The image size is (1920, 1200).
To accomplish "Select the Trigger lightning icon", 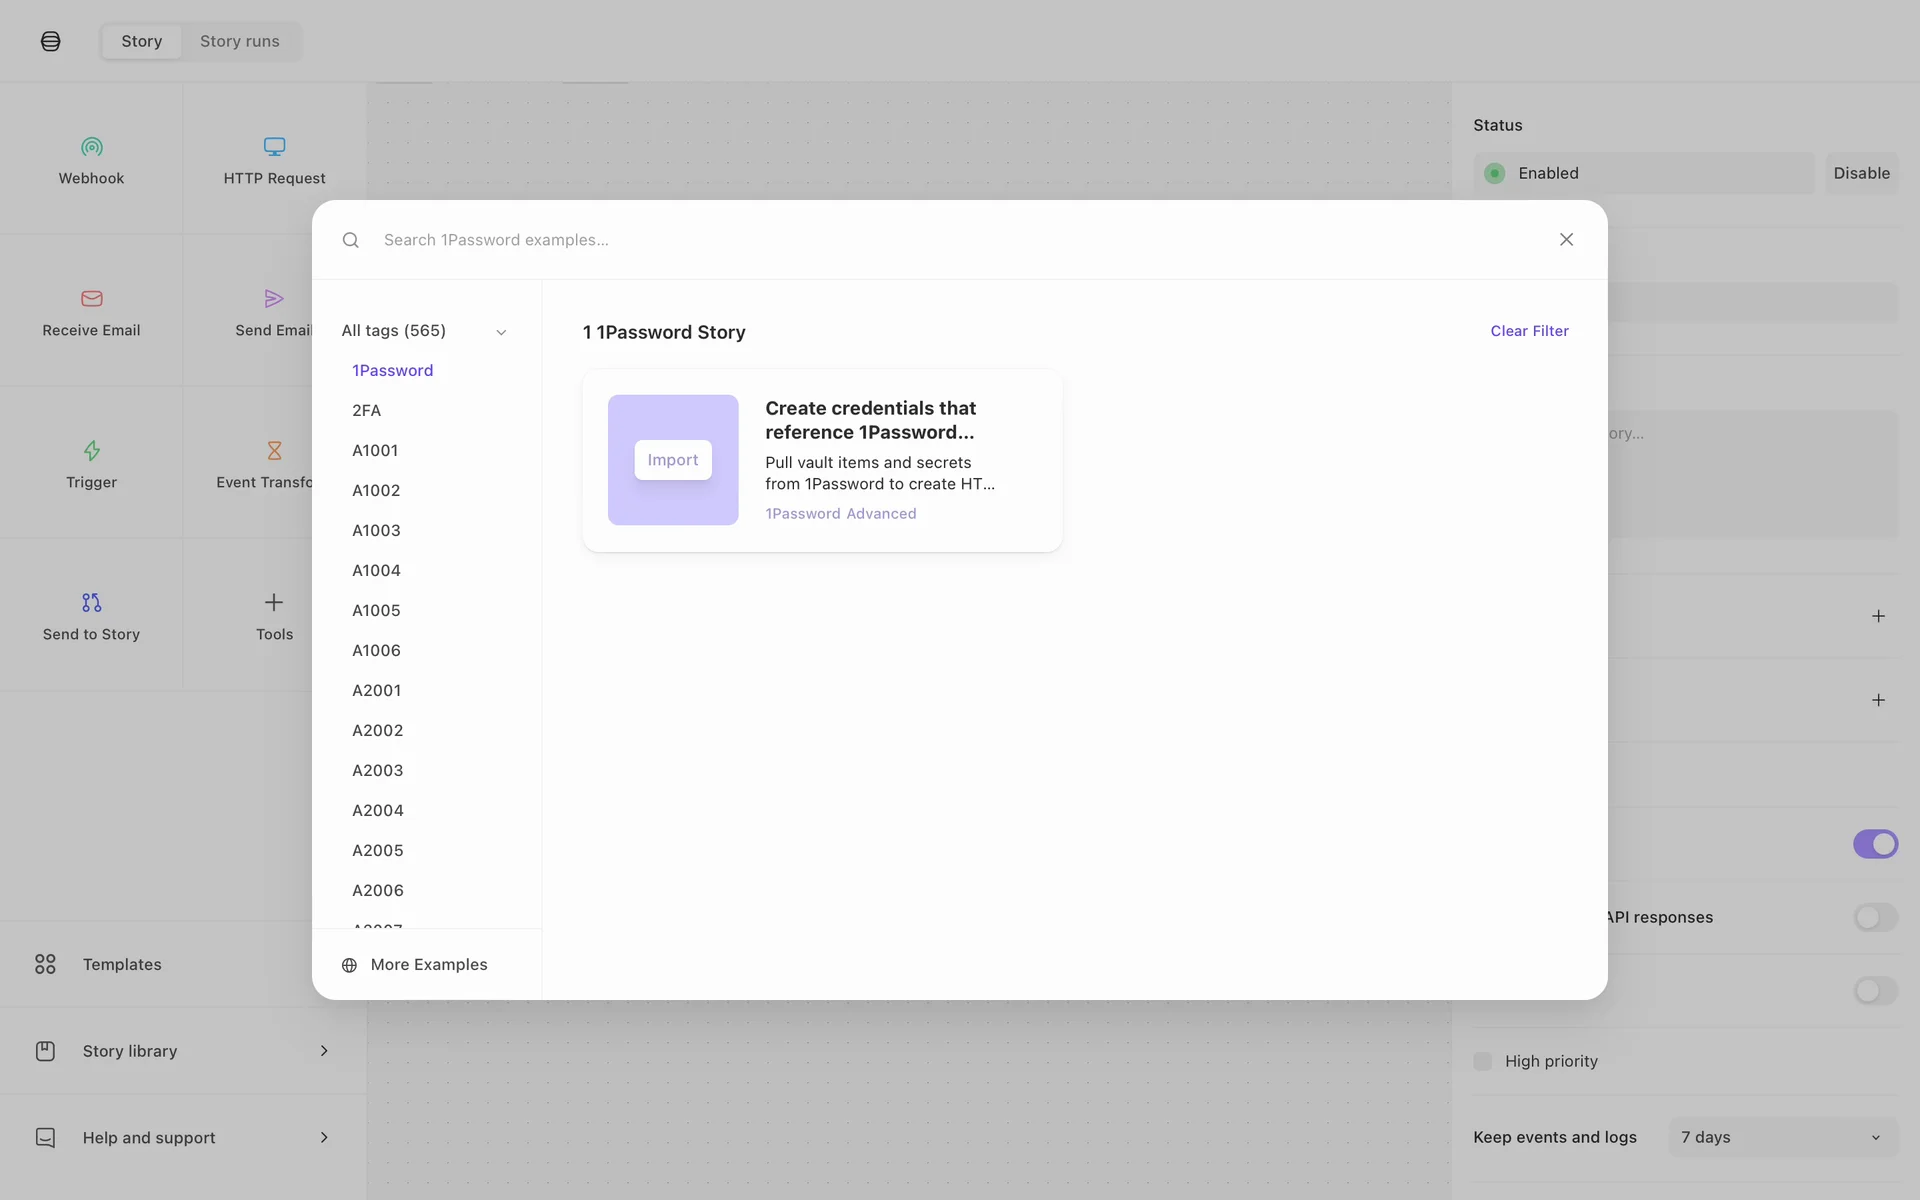I will (91, 451).
